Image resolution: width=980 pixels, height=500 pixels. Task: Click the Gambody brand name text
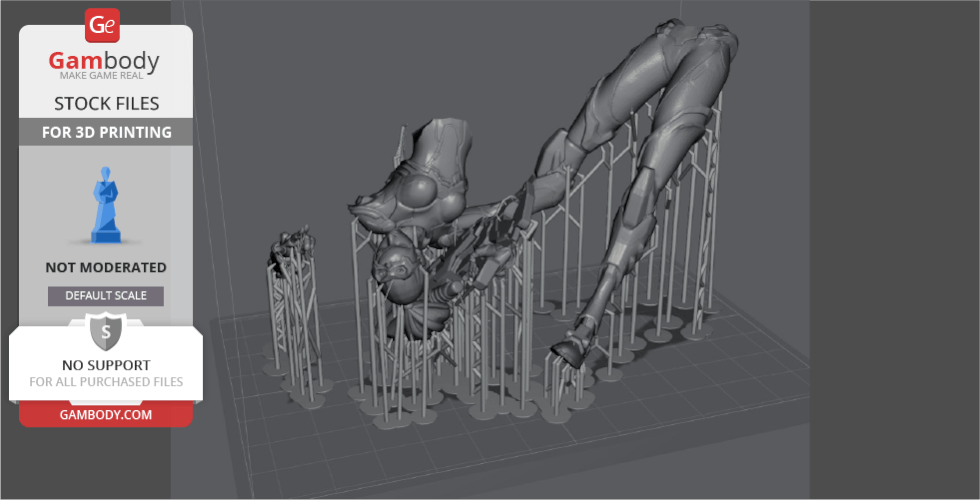(105, 62)
